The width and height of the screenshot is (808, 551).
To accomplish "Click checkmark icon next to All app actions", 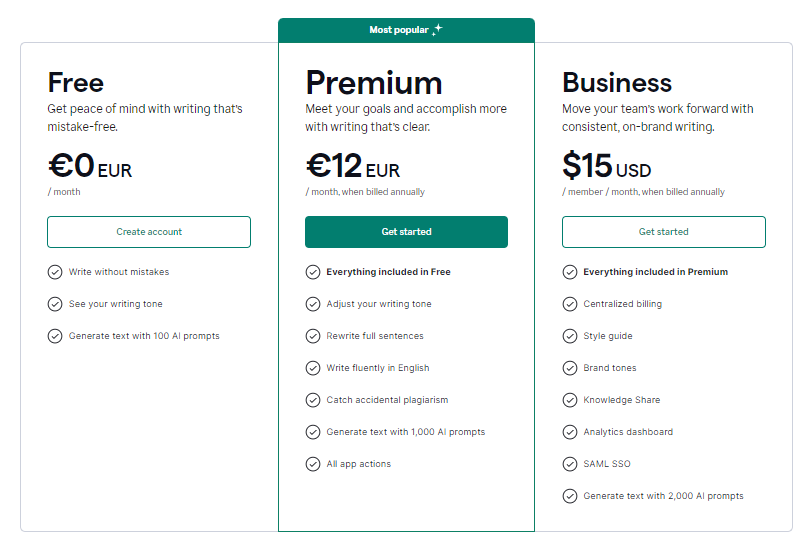I will pyautogui.click(x=313, y=464).
